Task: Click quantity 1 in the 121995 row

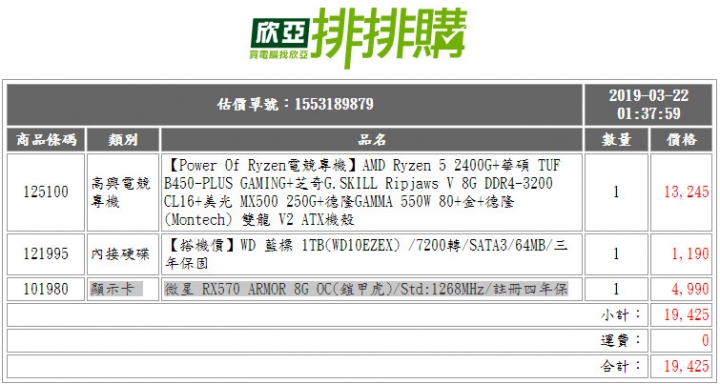Action: (x=616, y=254)
